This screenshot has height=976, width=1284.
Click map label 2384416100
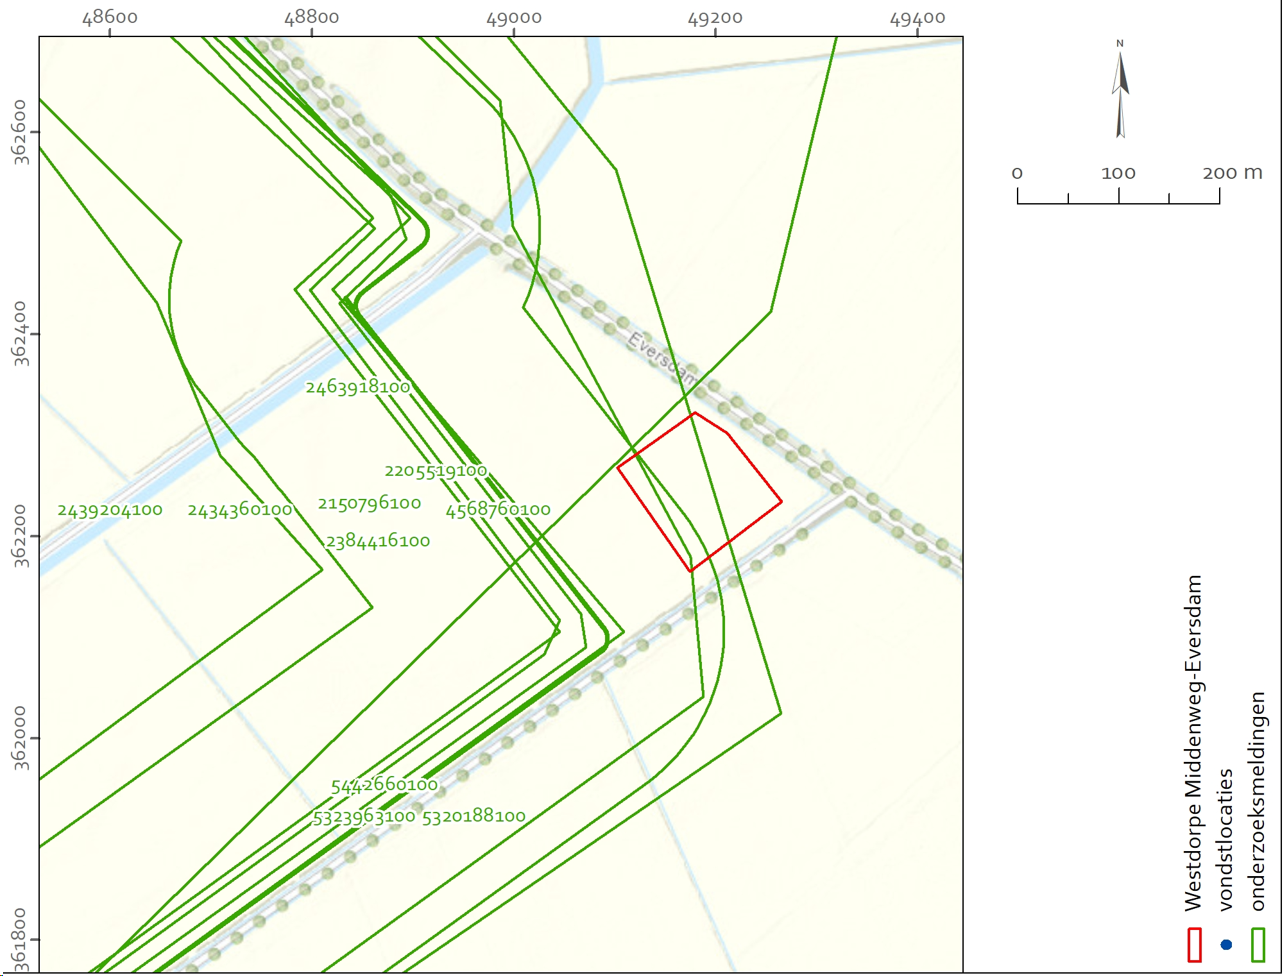pyautogui.click(x=378, y=541)
